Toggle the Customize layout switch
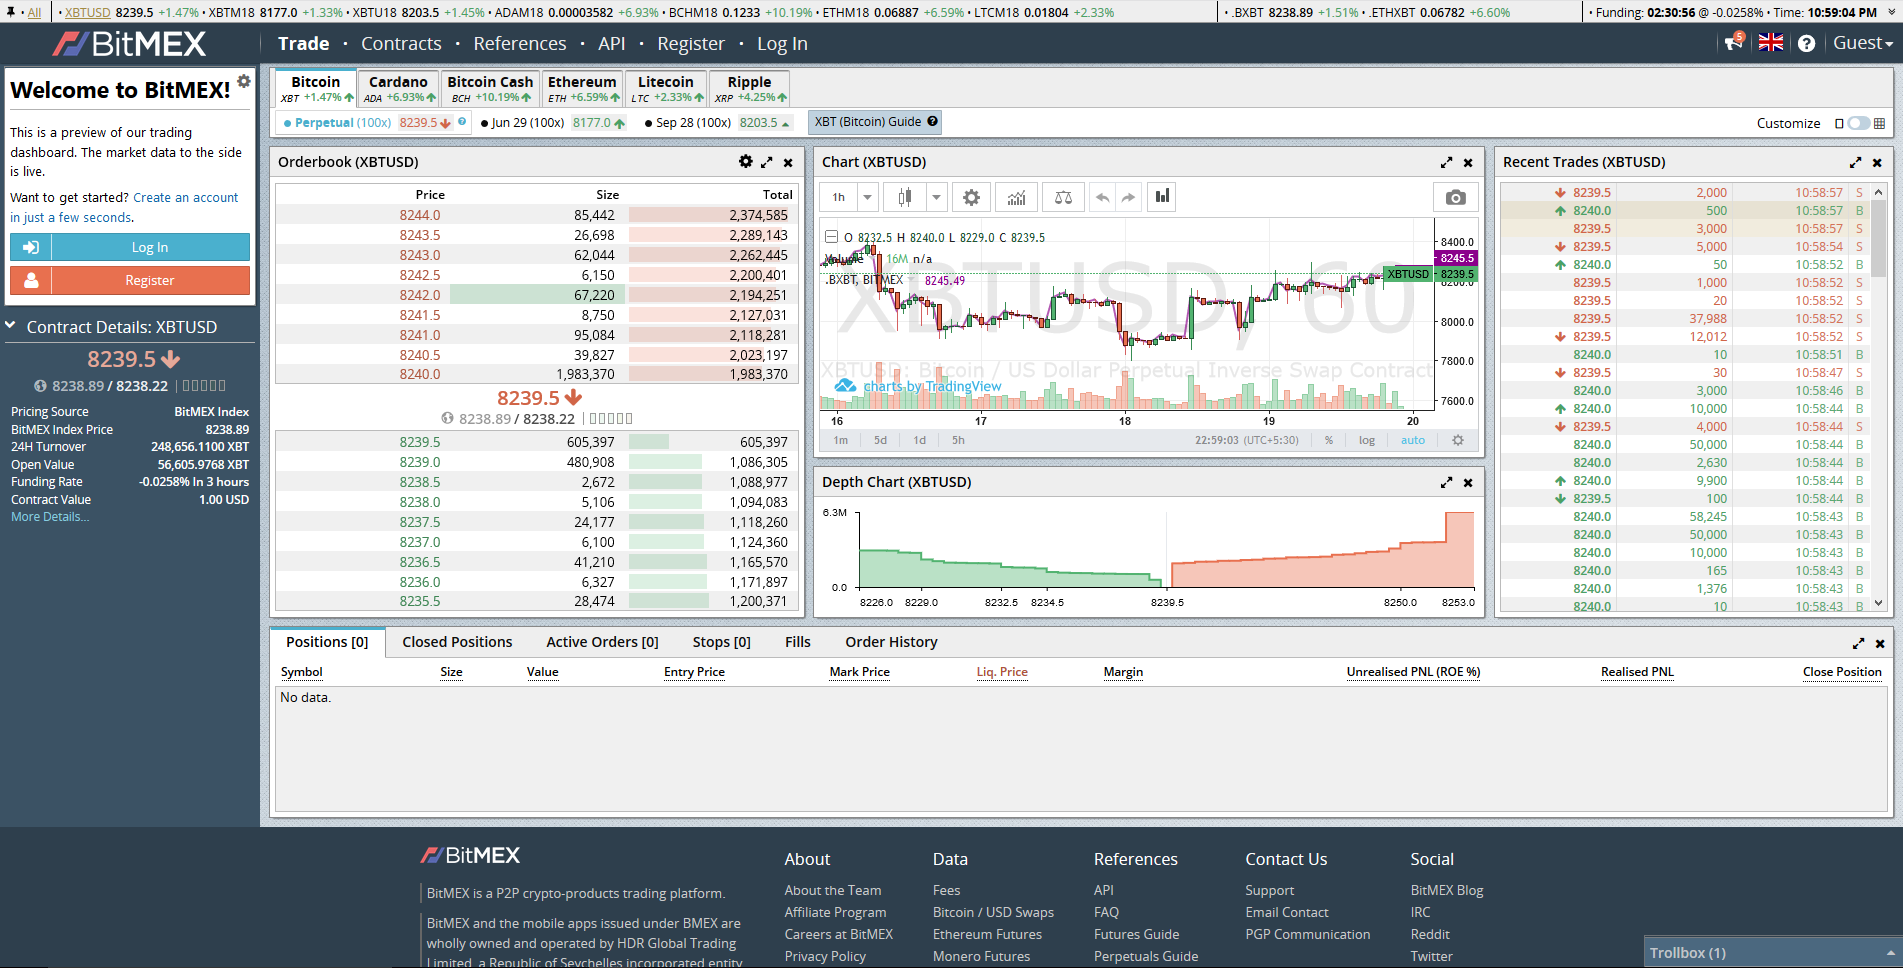 (1858, 123)
